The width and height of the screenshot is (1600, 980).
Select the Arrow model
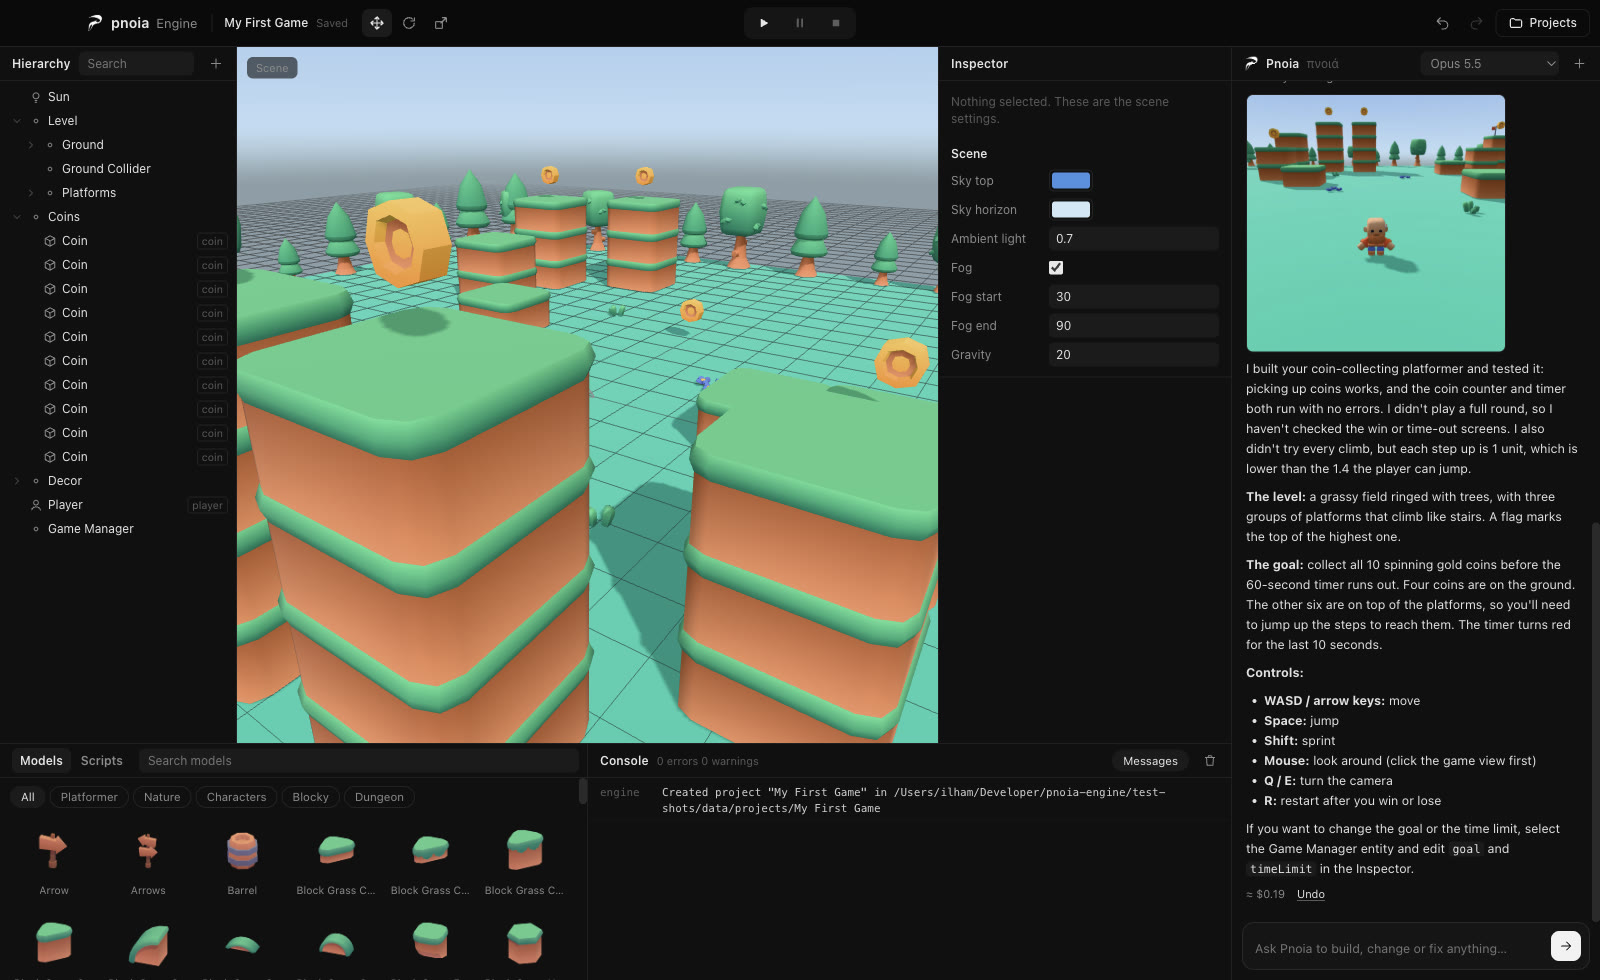click(x=54, y=862)
